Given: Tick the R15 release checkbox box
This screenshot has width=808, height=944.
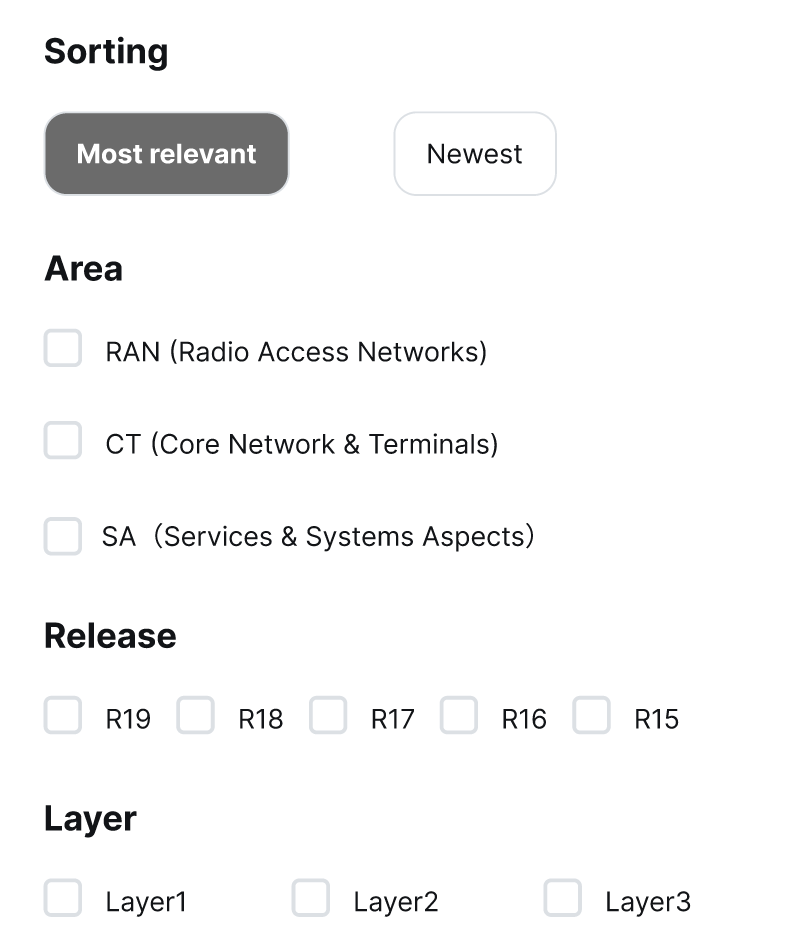Looking at the screenshot, I should coord(592,716).
